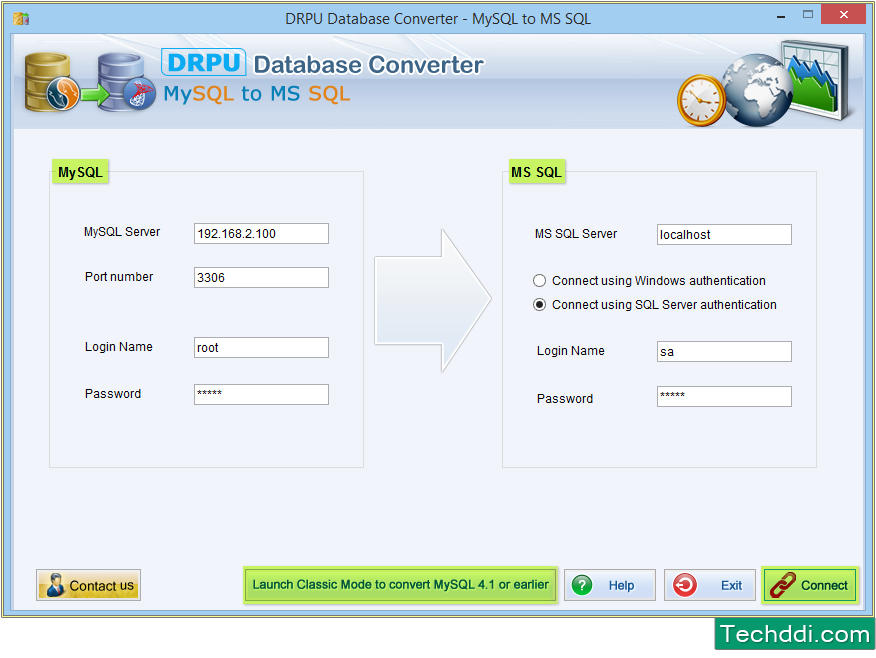The height and width of the screenshot is (658, 876).
Task: Click the MySQL to MS SQL subtitle text
Action: 257,94
